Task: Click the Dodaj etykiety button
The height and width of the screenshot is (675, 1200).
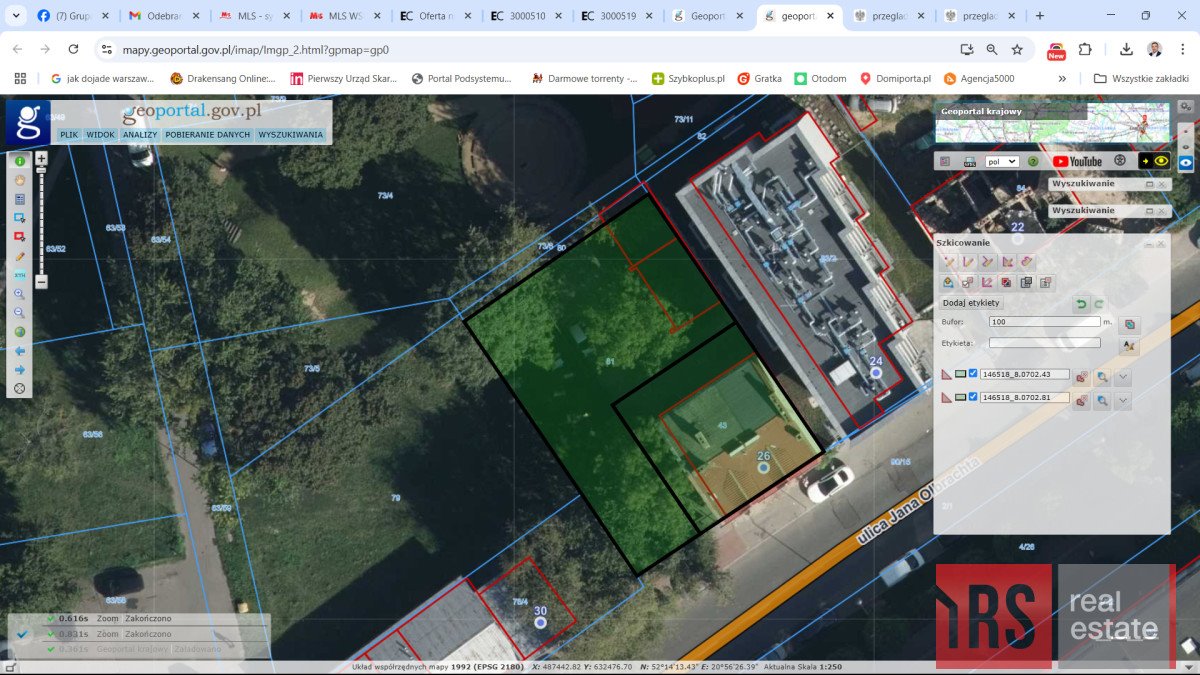Action: tap(970, 302)
